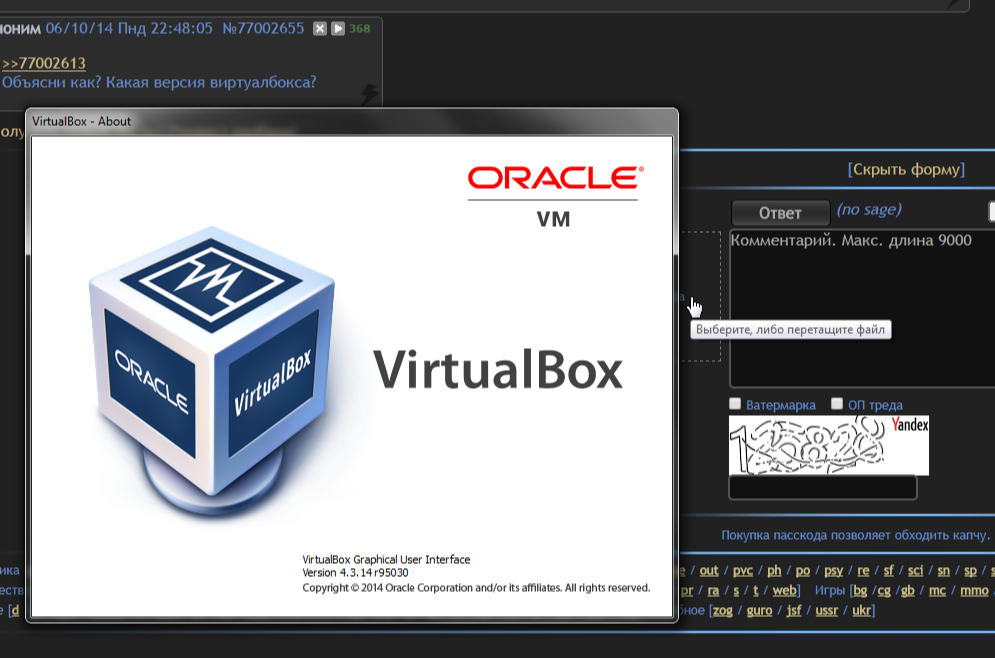
Task: Tick the Ватермарка checkbox
Action: pos(735,404)
